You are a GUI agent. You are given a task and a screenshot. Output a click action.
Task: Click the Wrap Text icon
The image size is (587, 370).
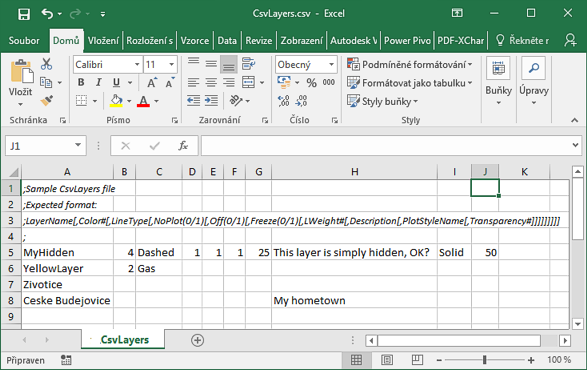[248, 64]
